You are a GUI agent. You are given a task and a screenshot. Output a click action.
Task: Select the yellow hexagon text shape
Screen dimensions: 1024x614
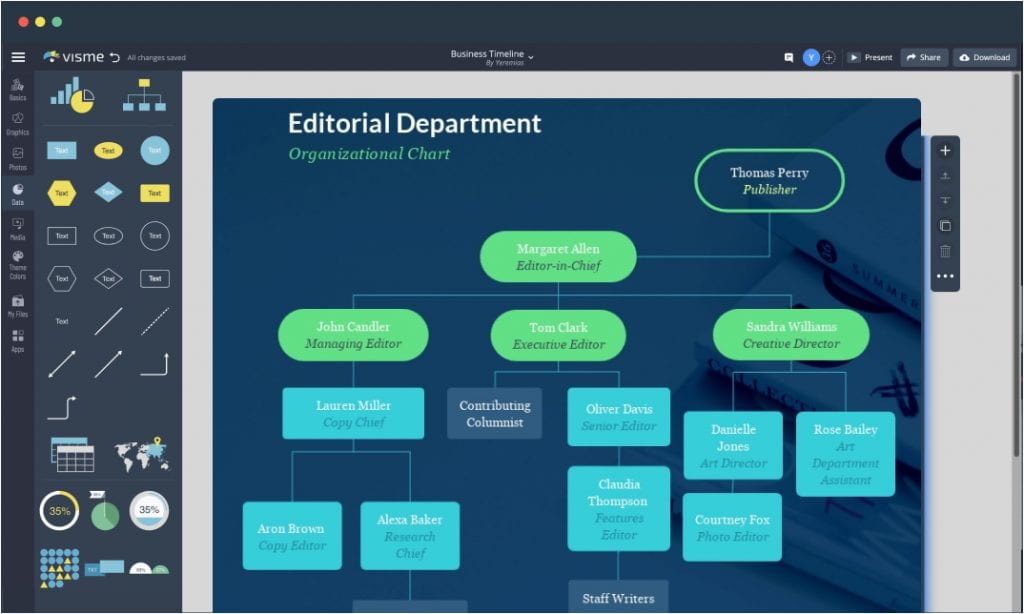[x=61, y=193]
